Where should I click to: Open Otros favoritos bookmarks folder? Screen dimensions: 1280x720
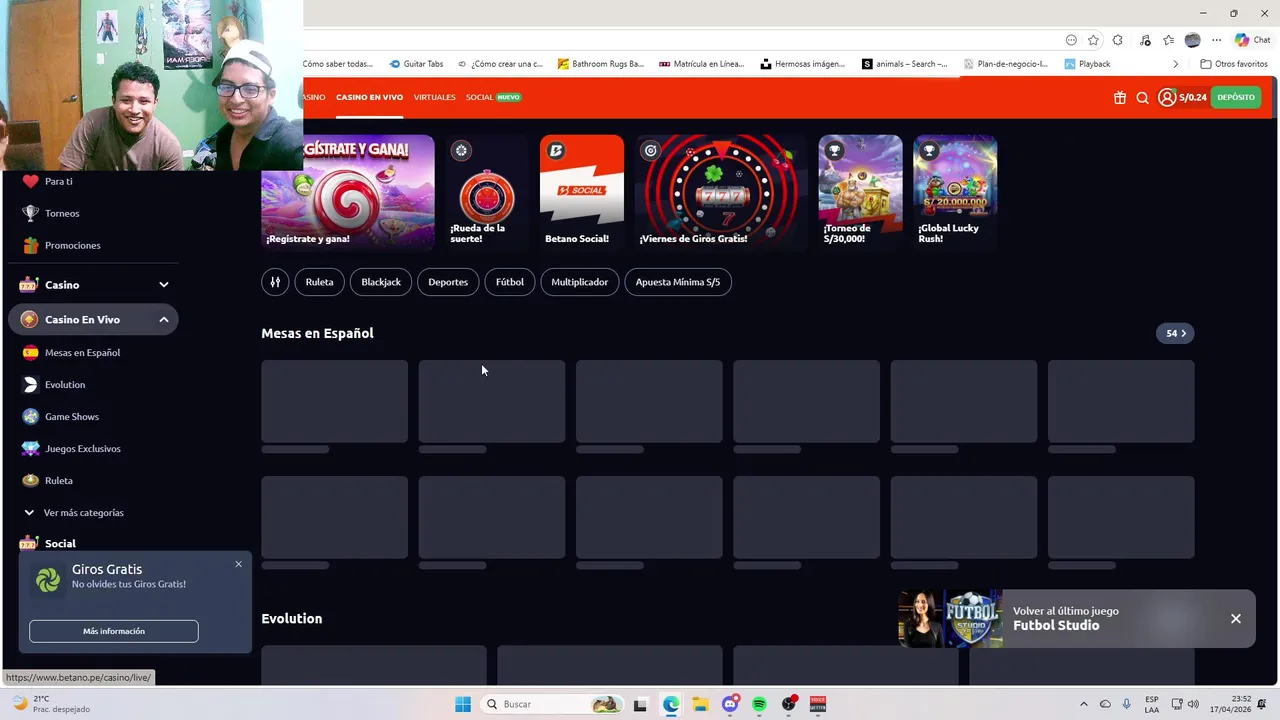point(1234,64)
